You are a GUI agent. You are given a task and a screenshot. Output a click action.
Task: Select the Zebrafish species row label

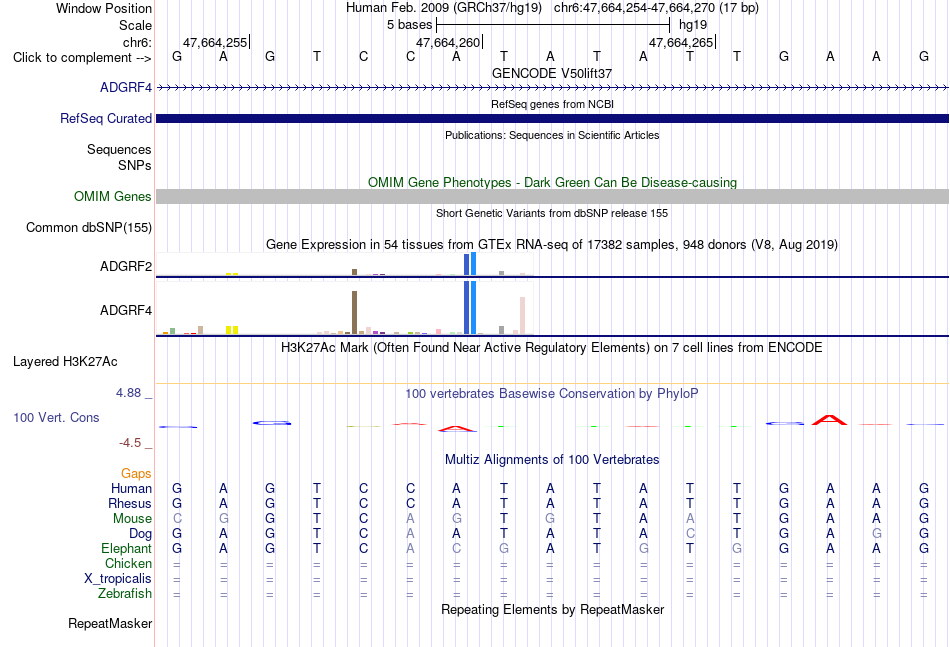[x=125, y=594]
